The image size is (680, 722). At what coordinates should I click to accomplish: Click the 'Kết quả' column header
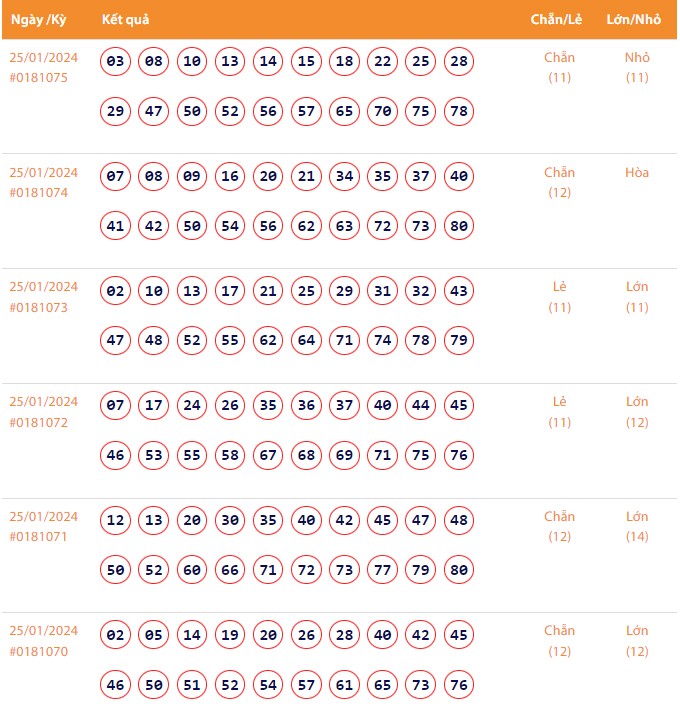[125, 20]
